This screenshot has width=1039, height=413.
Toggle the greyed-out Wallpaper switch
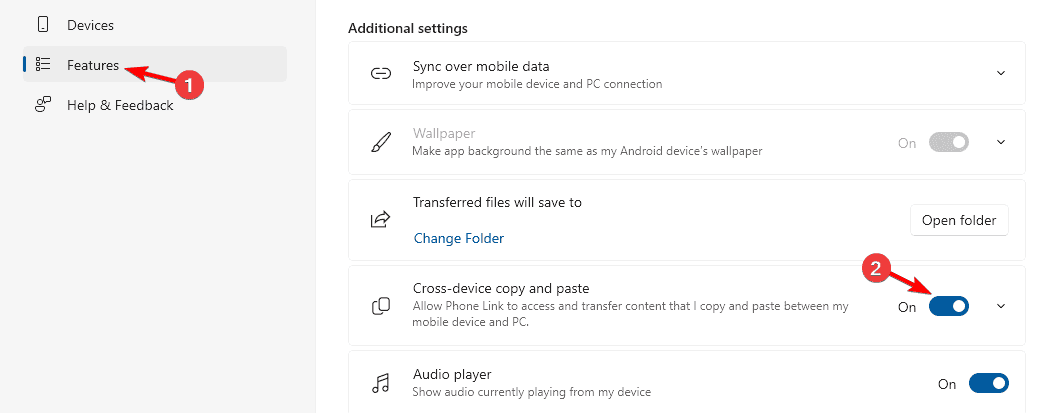pos(949,143)
